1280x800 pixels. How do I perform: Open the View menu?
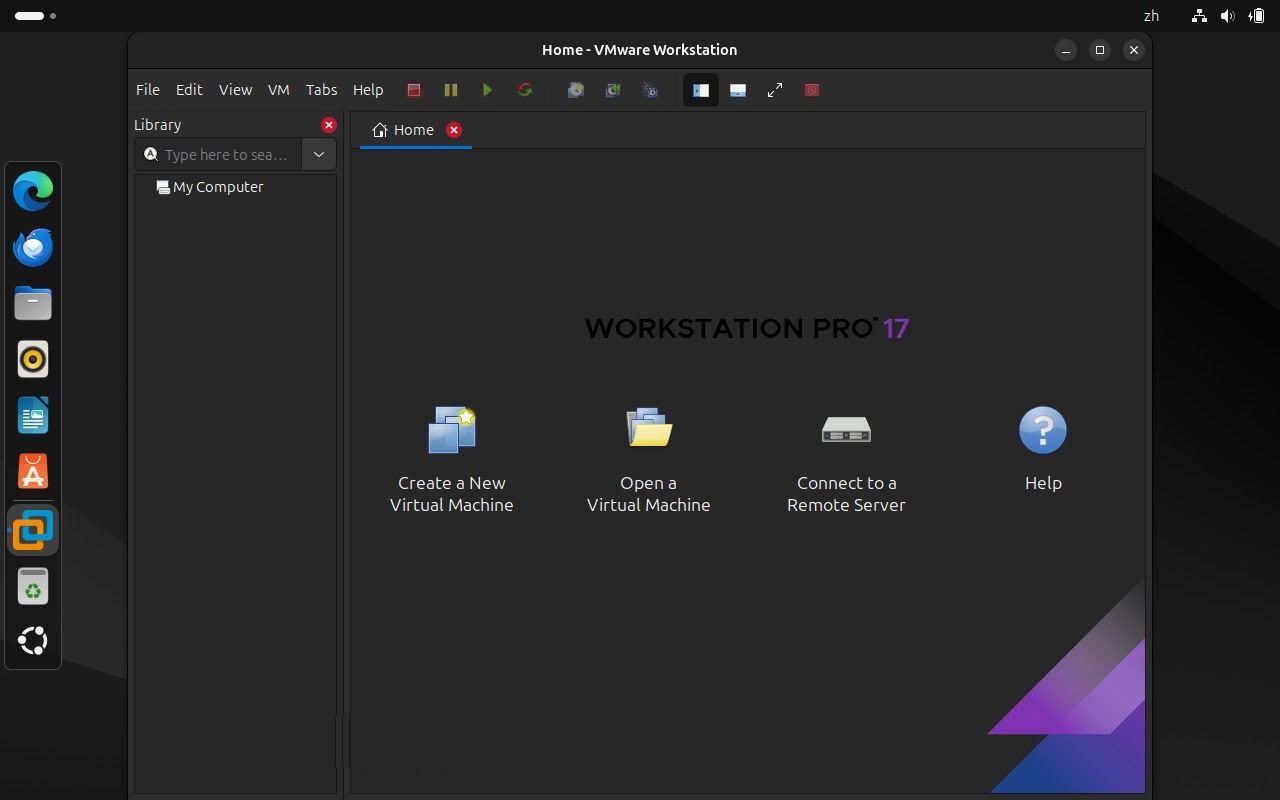click(x=235, y=90)
